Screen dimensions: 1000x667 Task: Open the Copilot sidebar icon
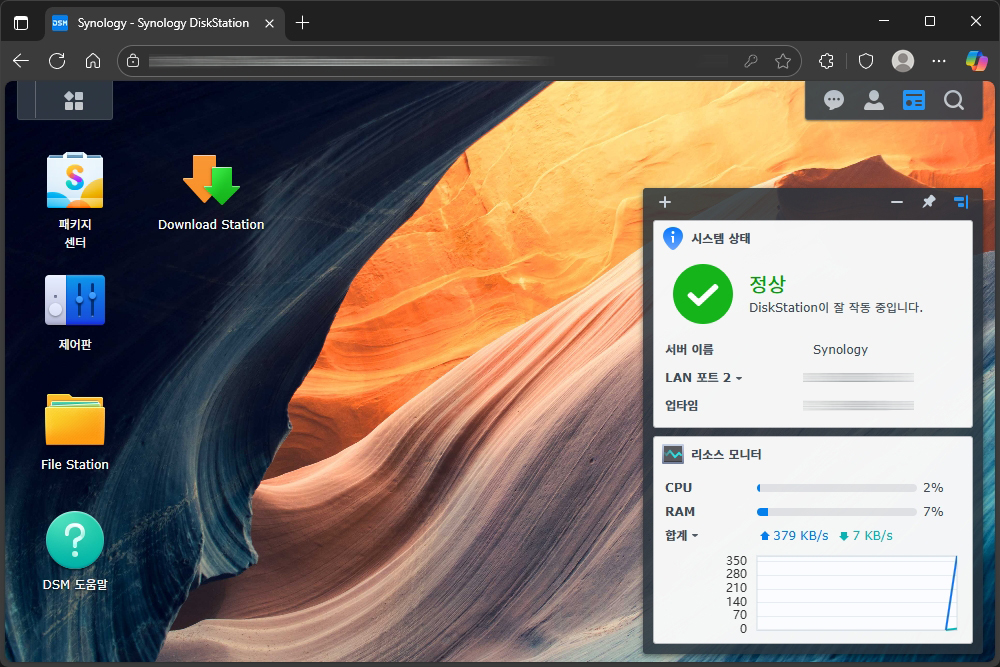976,61
